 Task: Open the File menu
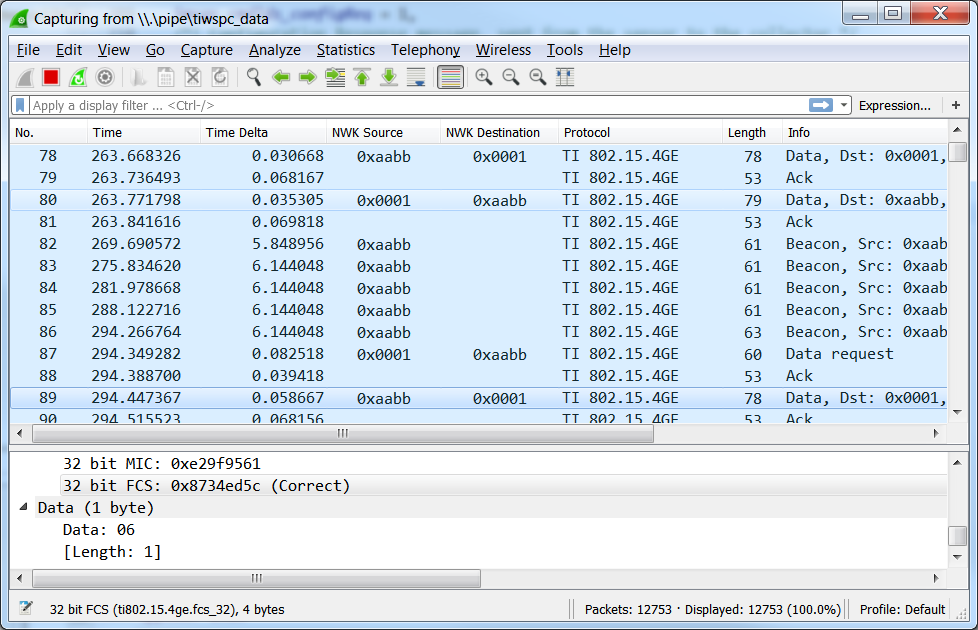coord(28,50)
